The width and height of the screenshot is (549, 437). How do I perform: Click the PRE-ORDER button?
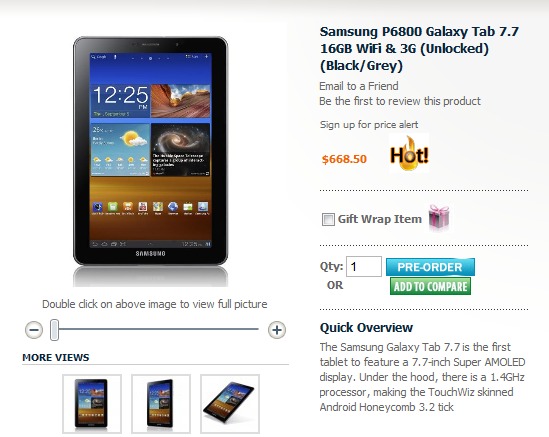(x=430, y=267)
